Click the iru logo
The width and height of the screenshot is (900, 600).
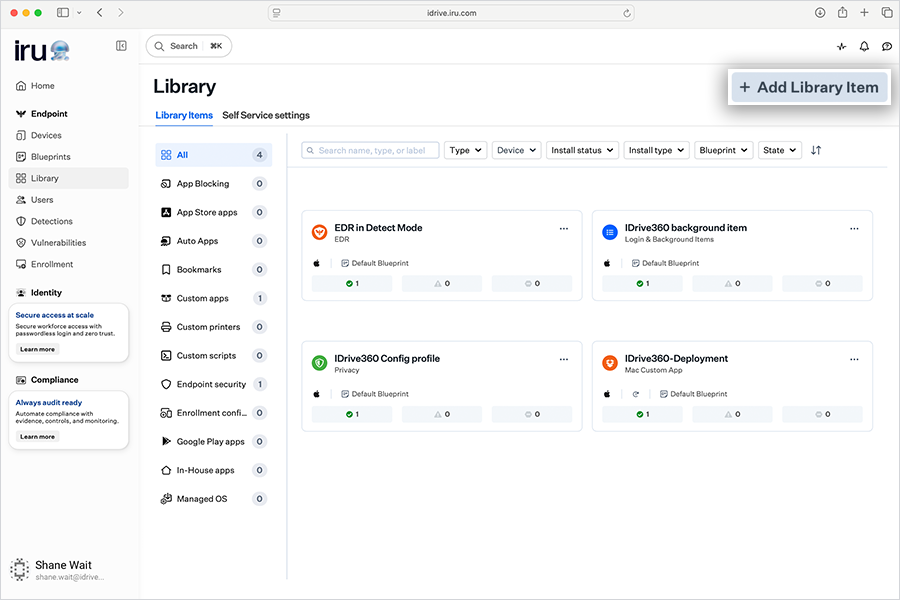[41, 51]
